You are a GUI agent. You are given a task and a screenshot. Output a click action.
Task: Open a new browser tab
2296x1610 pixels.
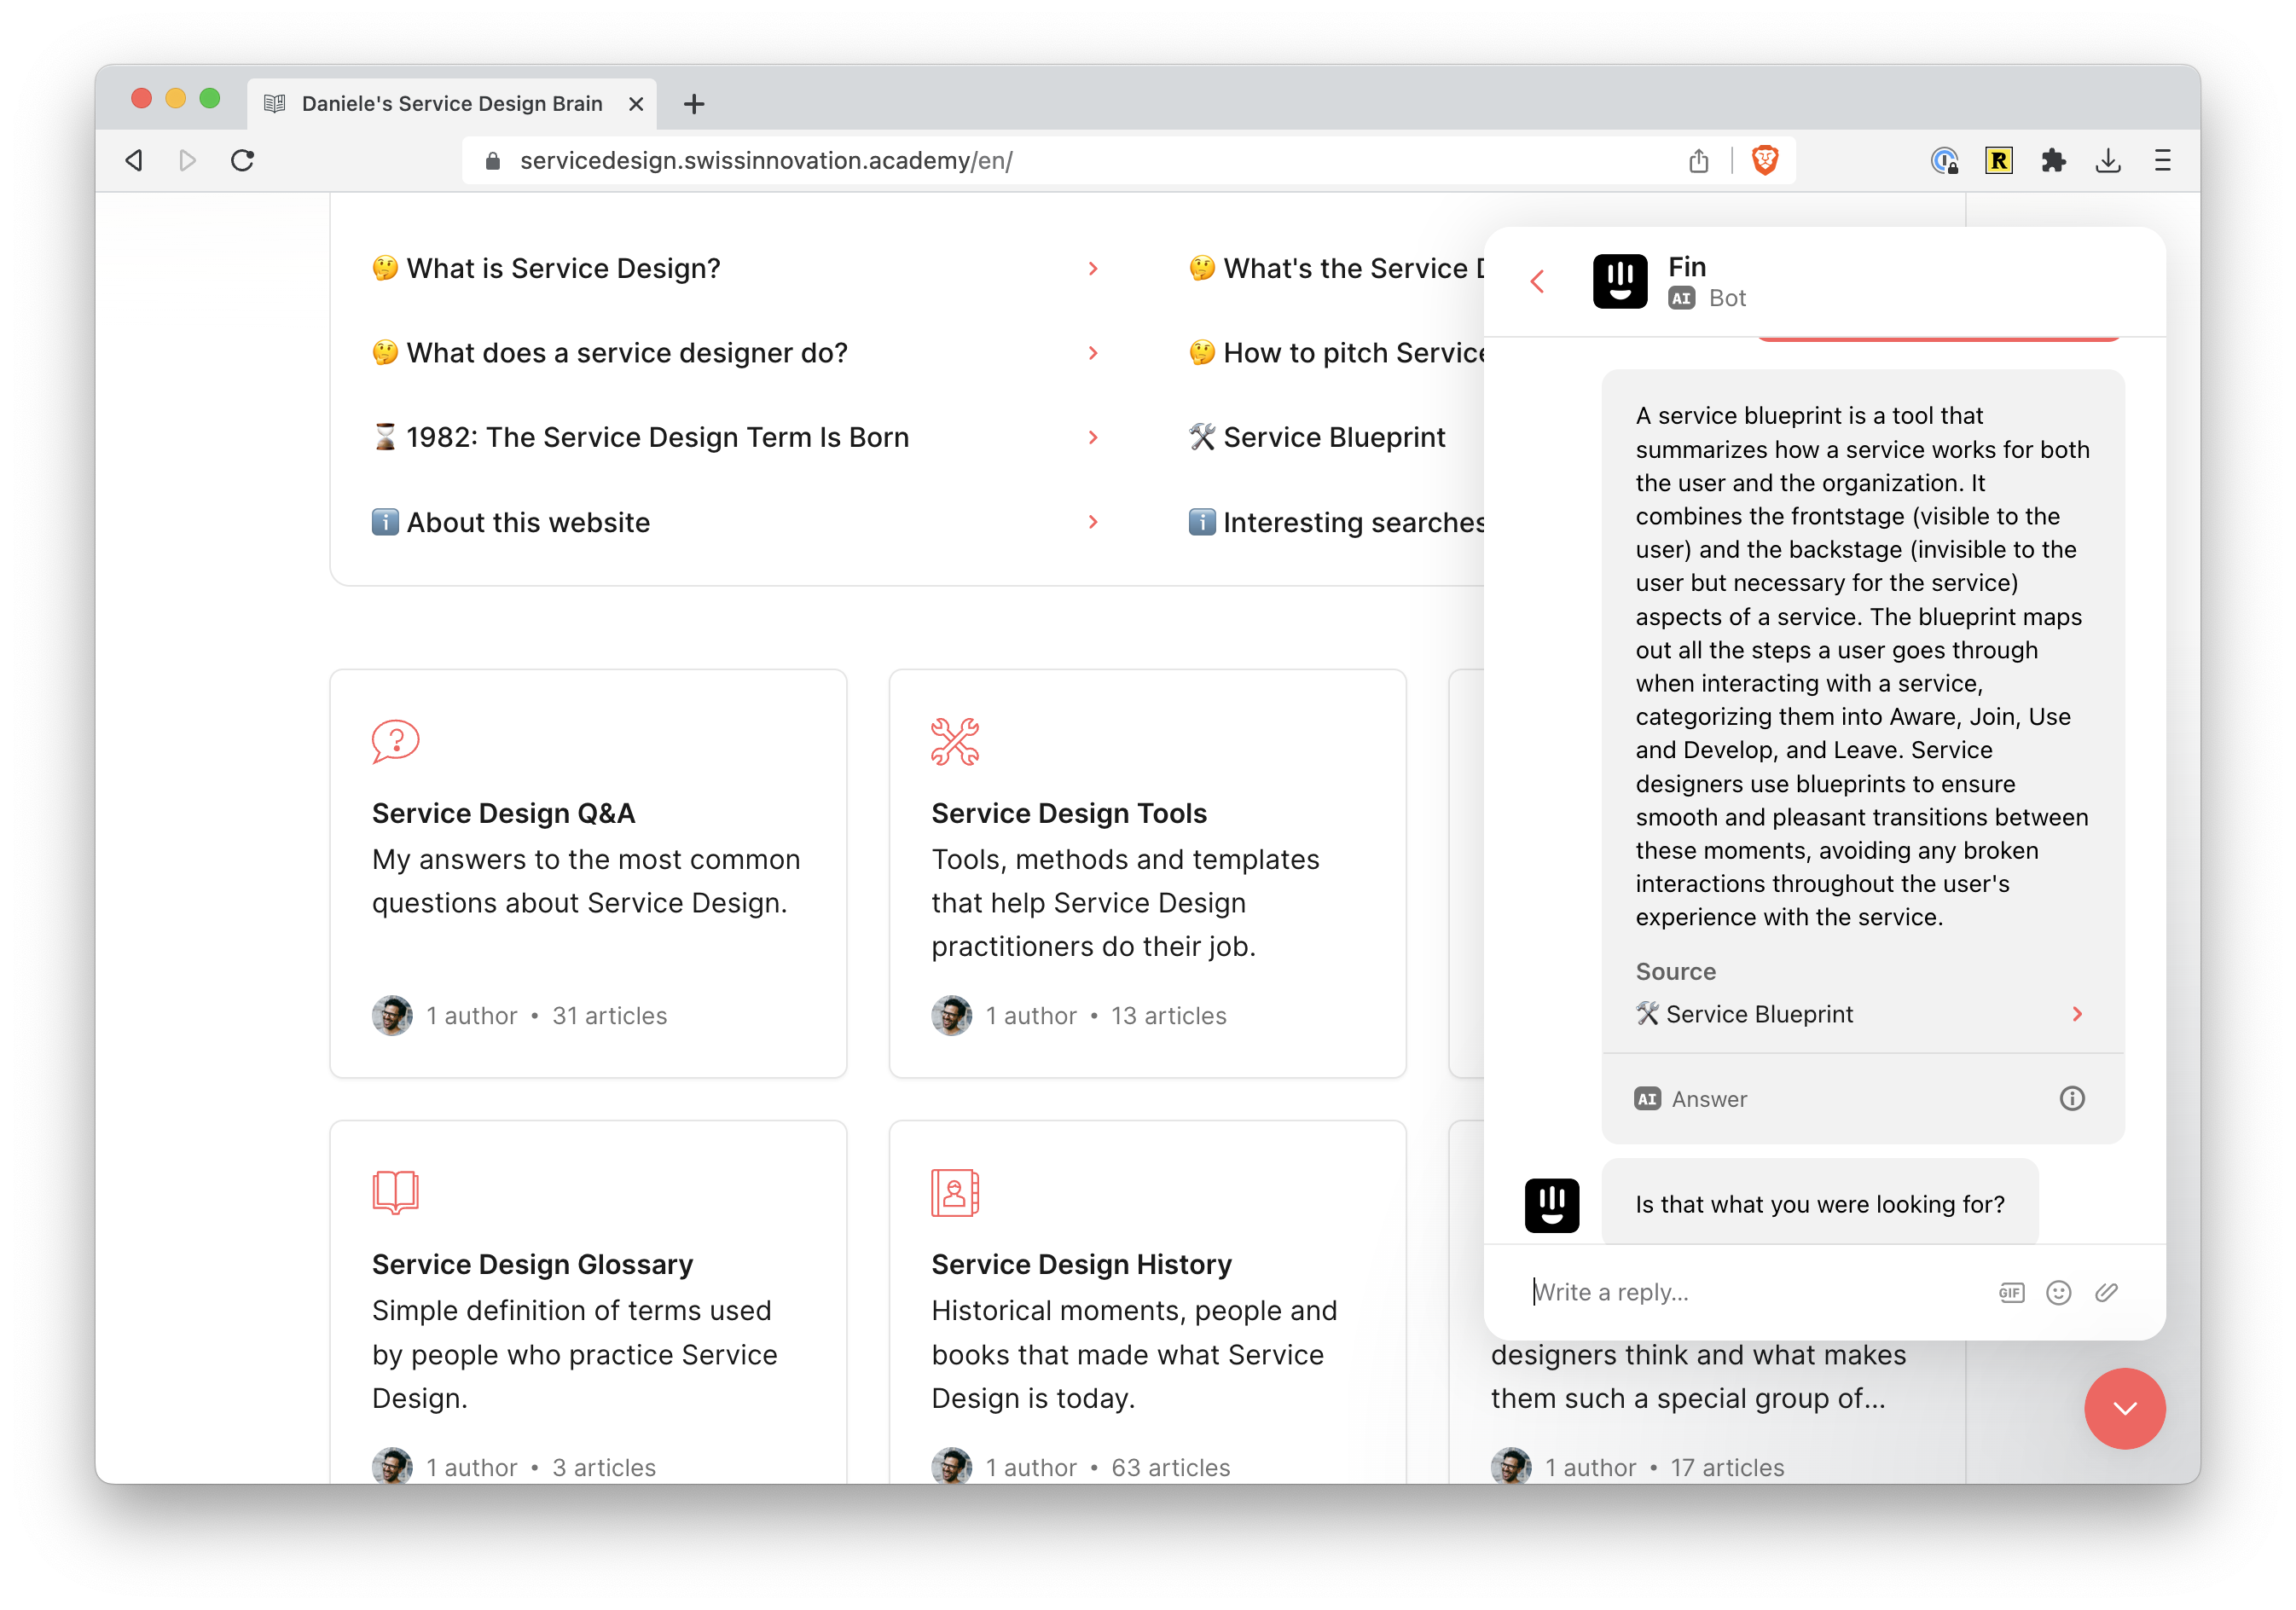694,104
